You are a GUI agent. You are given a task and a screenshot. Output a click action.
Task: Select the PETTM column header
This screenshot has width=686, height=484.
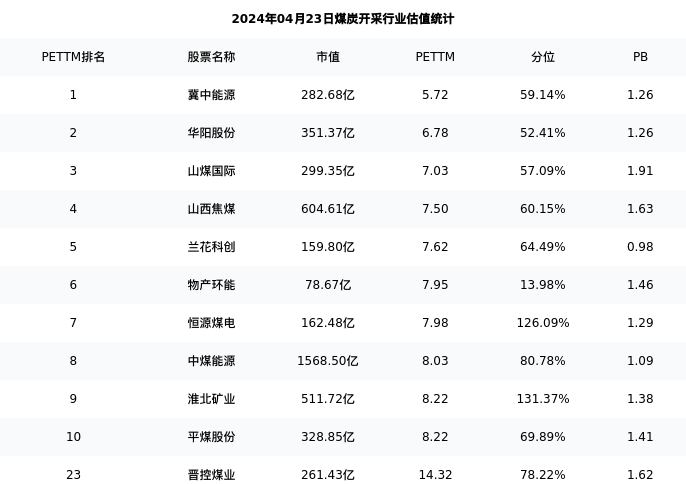click(435, 57)
